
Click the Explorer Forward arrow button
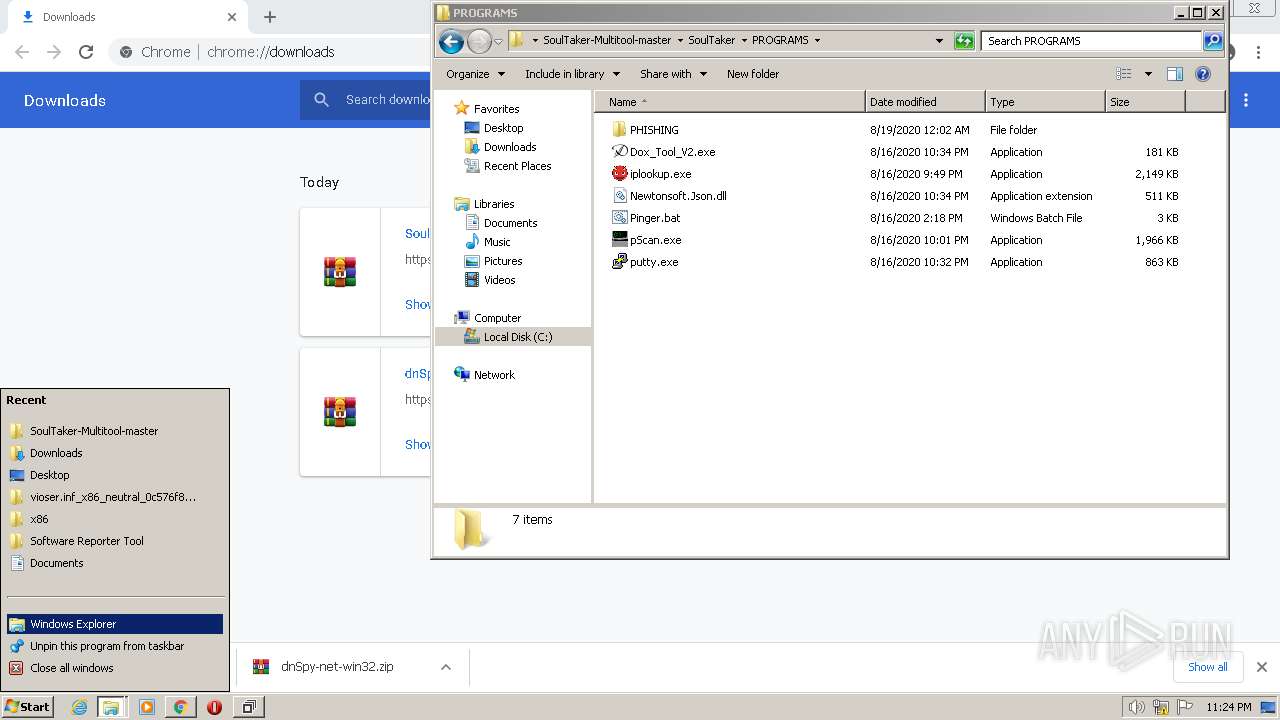coord(479,41)
